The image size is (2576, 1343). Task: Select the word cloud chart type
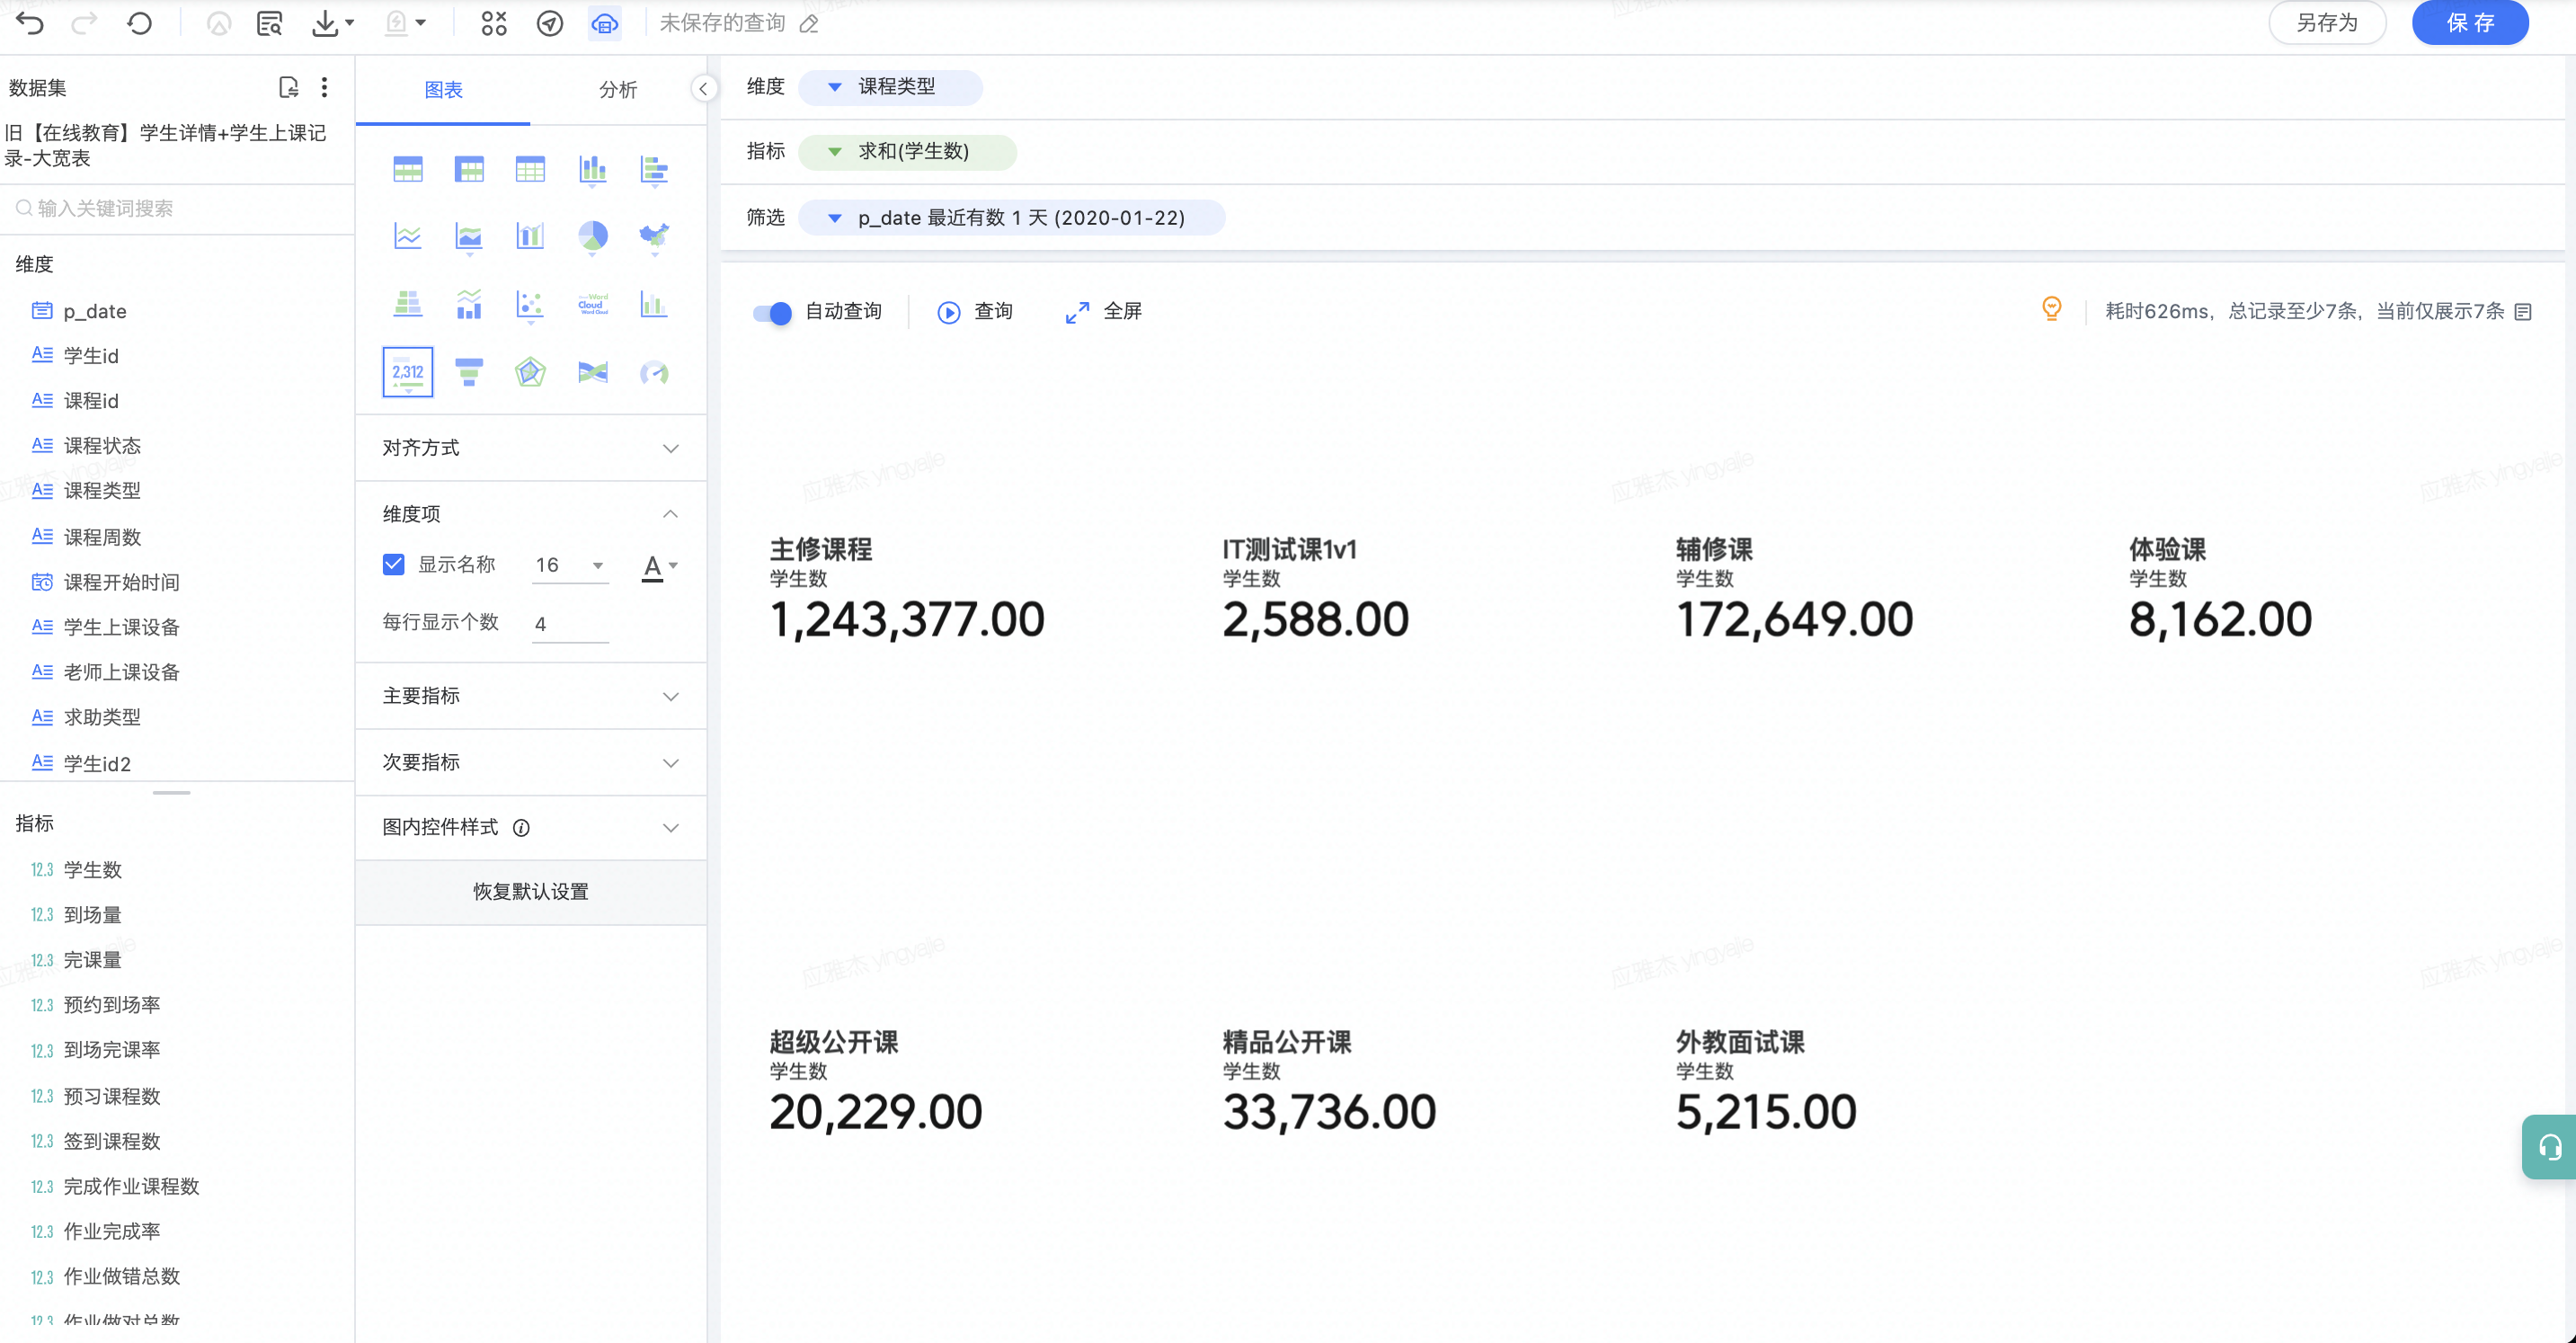click(593, 304)
